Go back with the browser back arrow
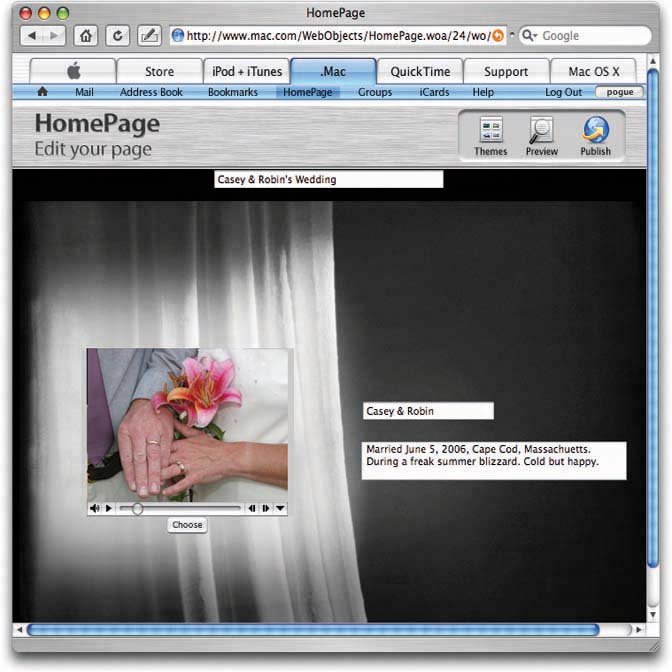Image resolution: width=672 pixels, height=672 pixels. 32,36
